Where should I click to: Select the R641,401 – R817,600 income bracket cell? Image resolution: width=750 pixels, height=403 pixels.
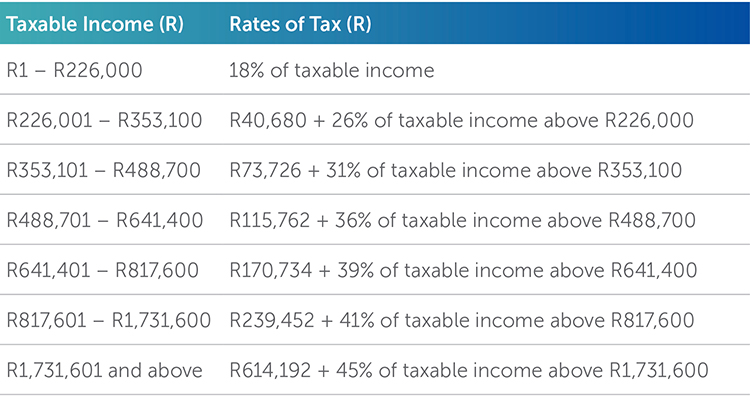point(104,271)
